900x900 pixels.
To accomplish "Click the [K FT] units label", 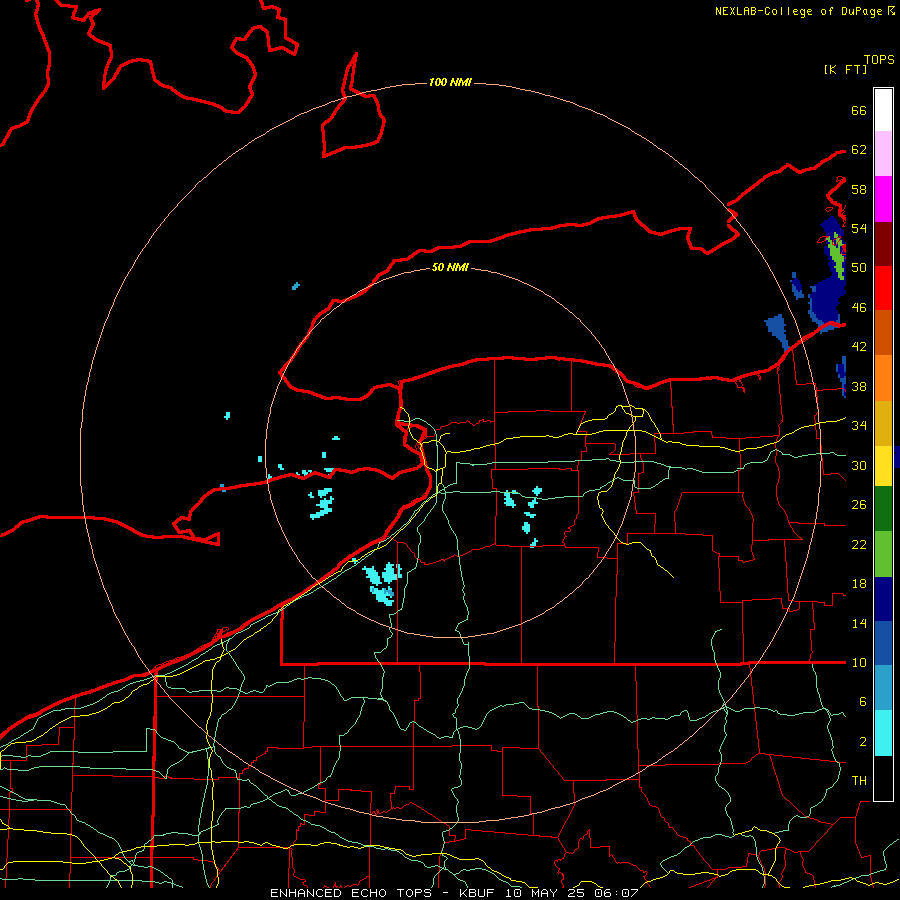I will (x=845, y=69).
